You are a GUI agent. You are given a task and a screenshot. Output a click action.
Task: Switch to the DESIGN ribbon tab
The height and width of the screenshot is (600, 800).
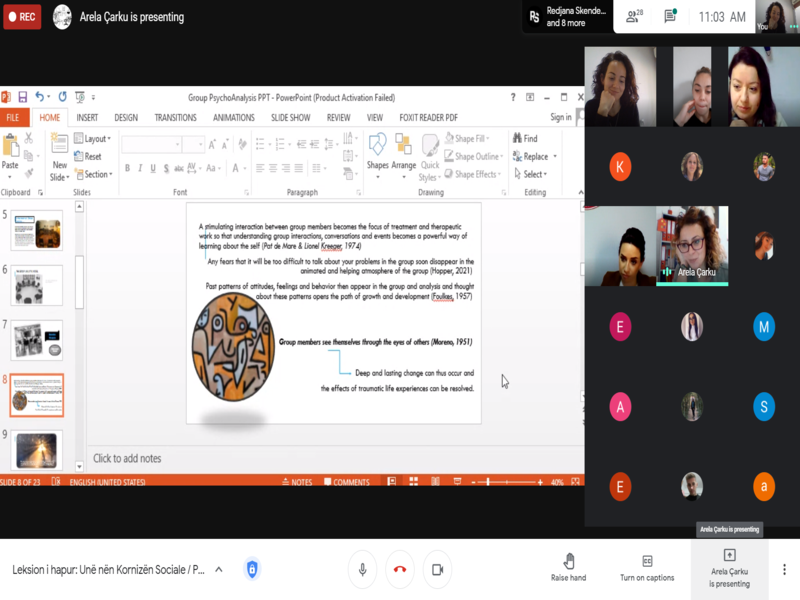tap(126, 117)
